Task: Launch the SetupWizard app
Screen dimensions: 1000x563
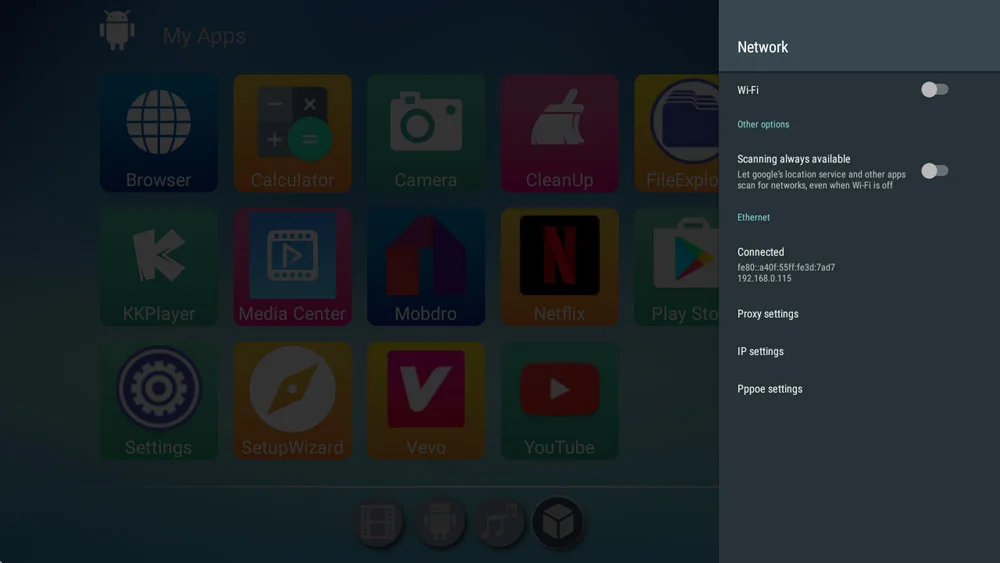Action: [x=292, y=400]
